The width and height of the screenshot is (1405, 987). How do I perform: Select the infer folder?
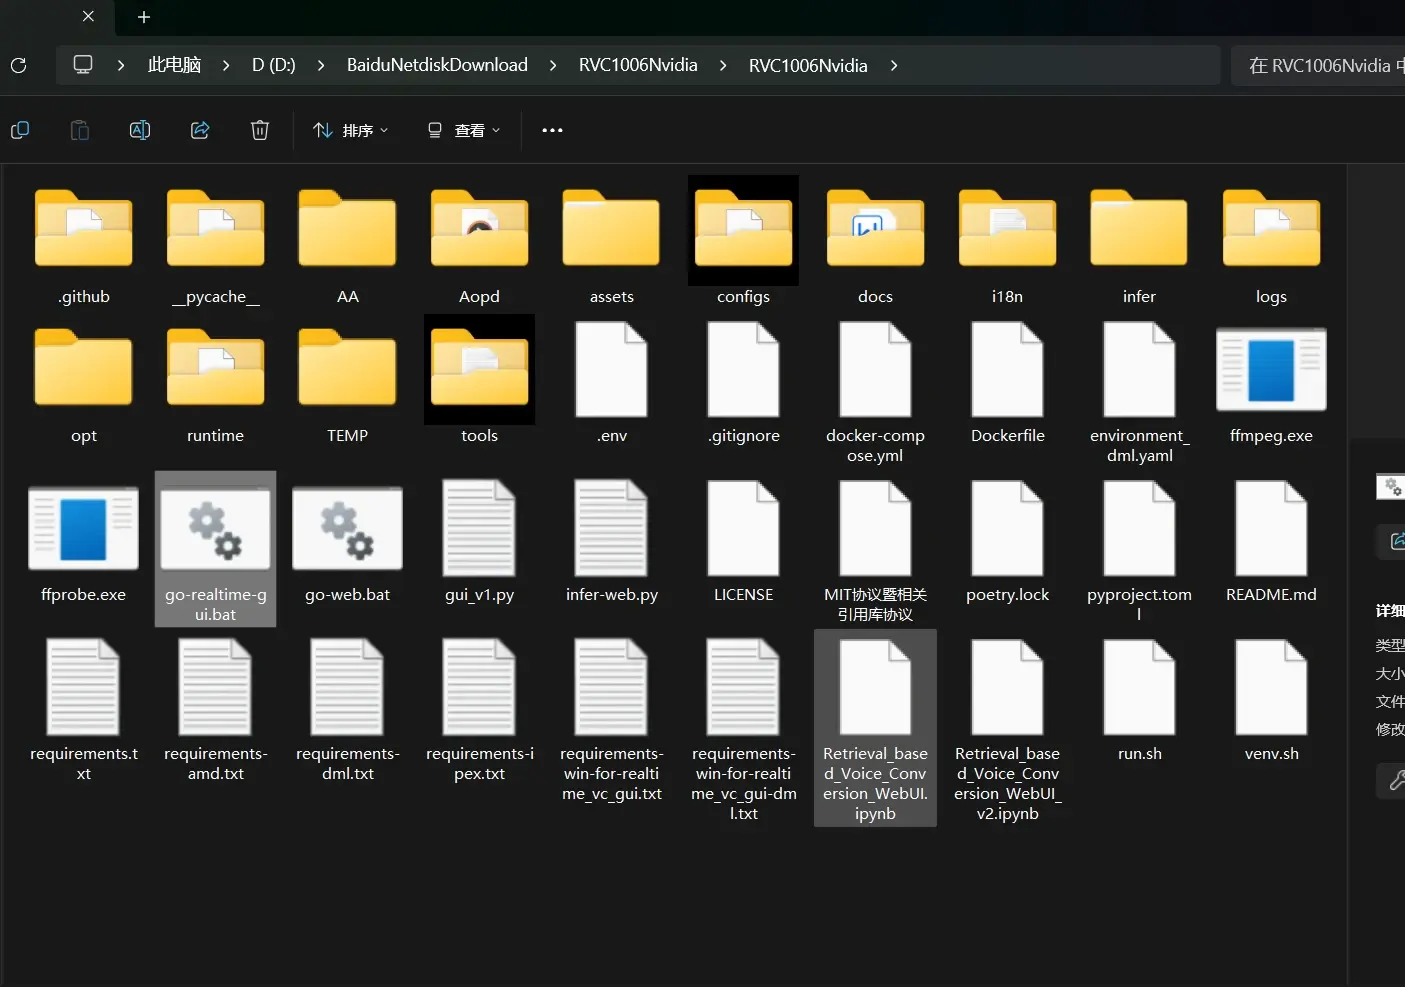pyautogui.click(x=1140, y=246)
